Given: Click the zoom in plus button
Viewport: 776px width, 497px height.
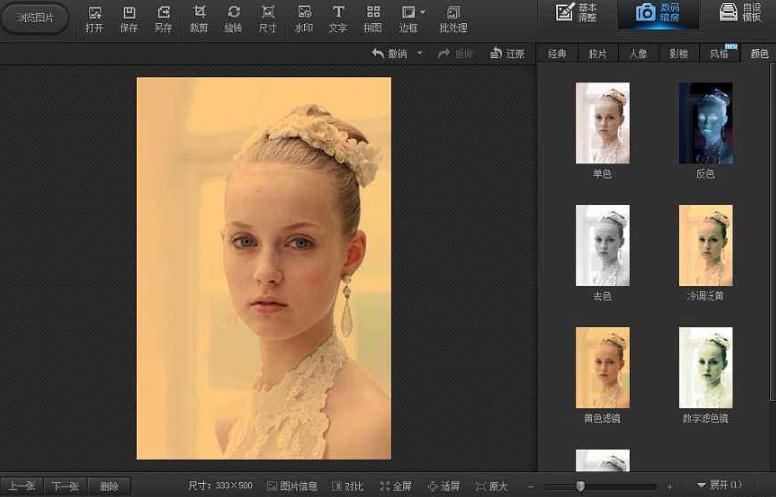Looking at the screenshot, I should pyautogui.click(x=670, y=487).
